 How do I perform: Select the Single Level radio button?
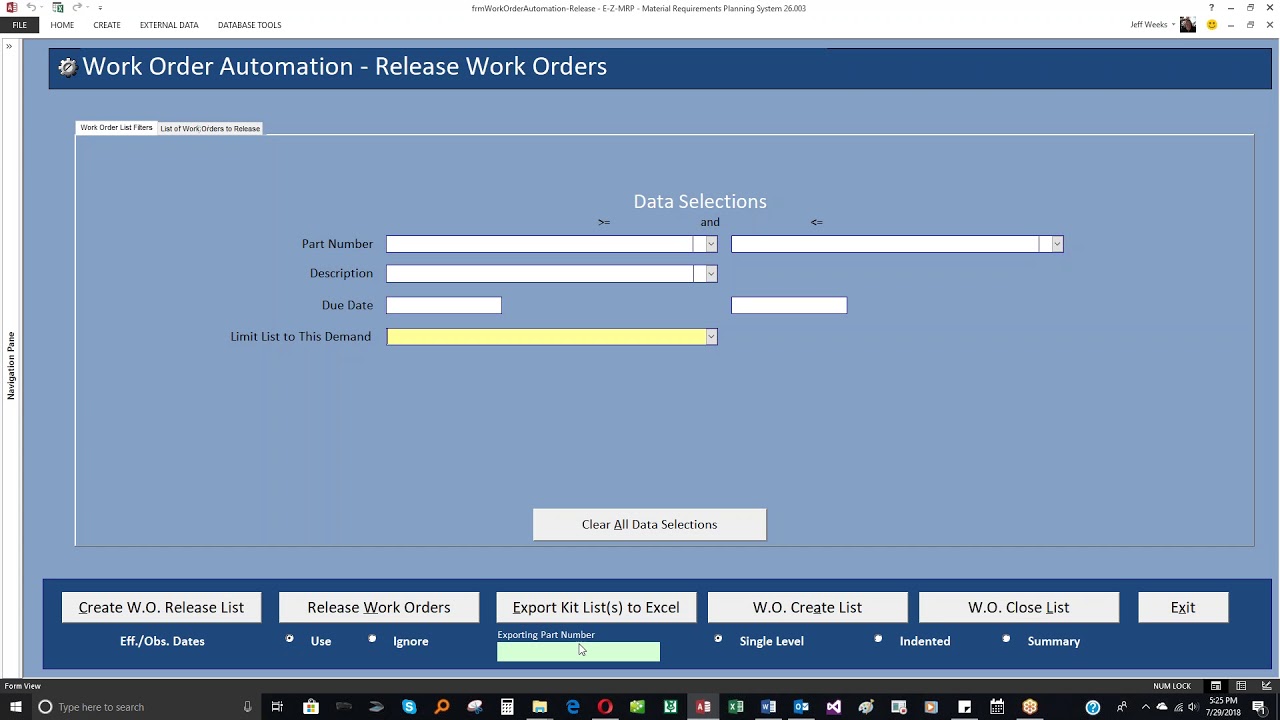click(x=718, y=639)
